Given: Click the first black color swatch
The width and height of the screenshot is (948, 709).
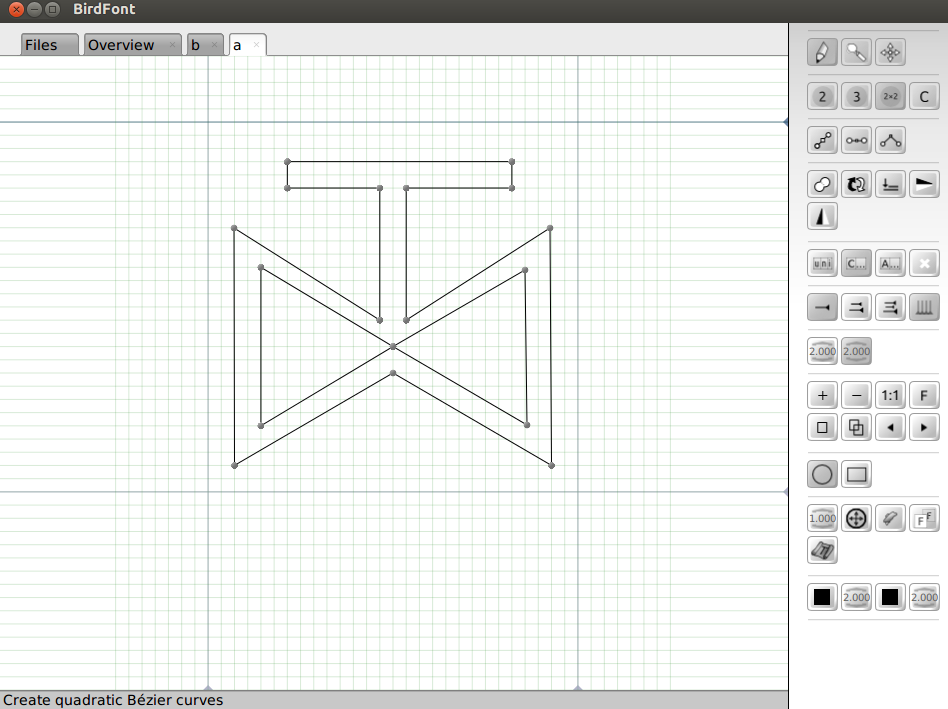Looking at the screenshot, I should (x=822, y=597).
